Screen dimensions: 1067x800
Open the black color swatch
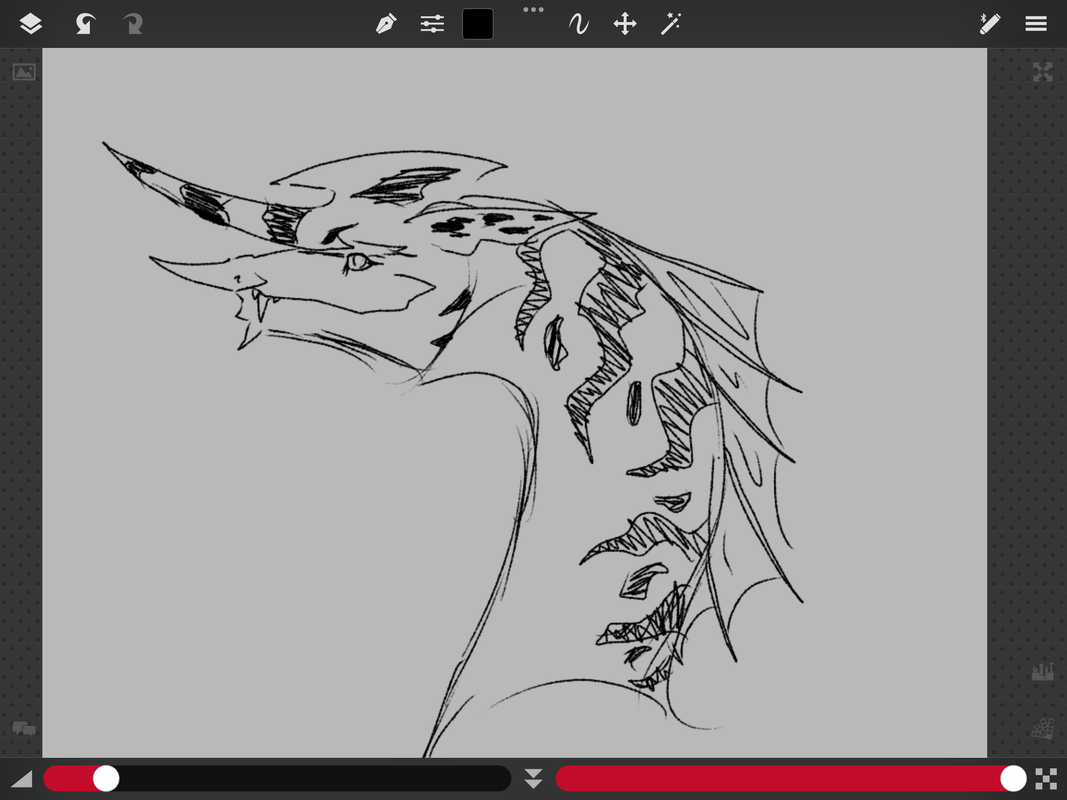[478, 24]
